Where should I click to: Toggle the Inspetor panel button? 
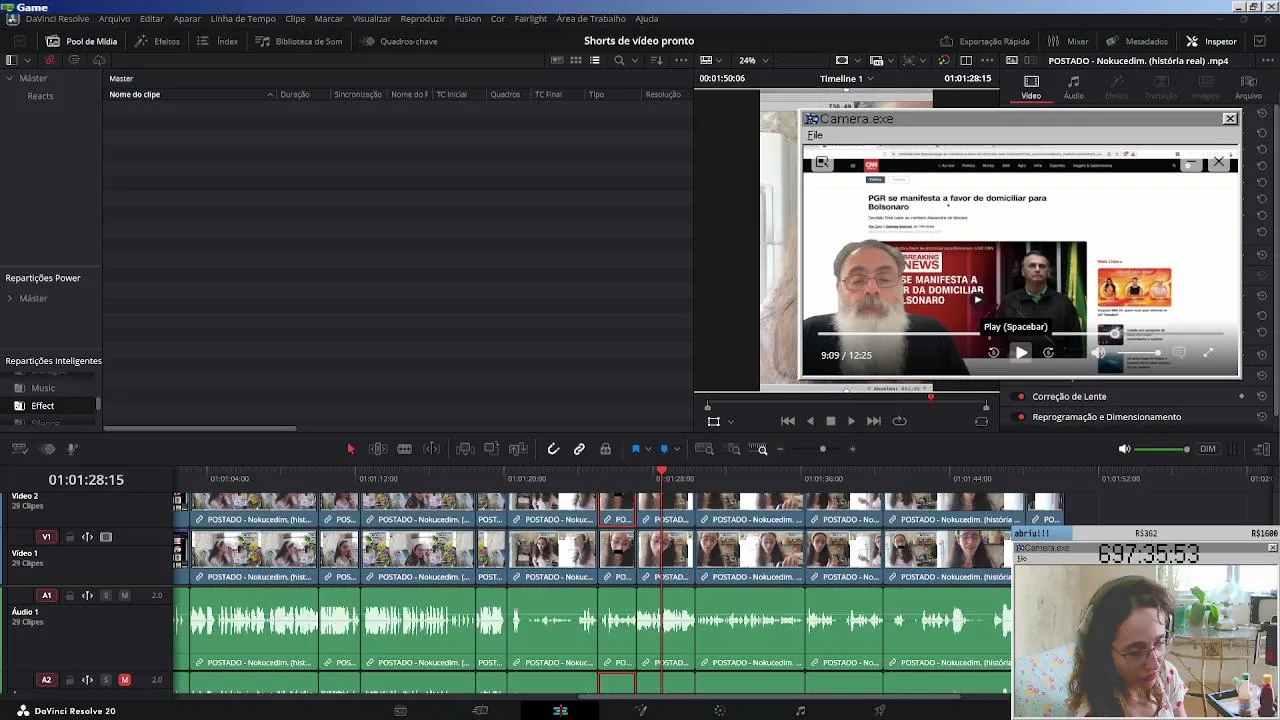click(1211, 41)
